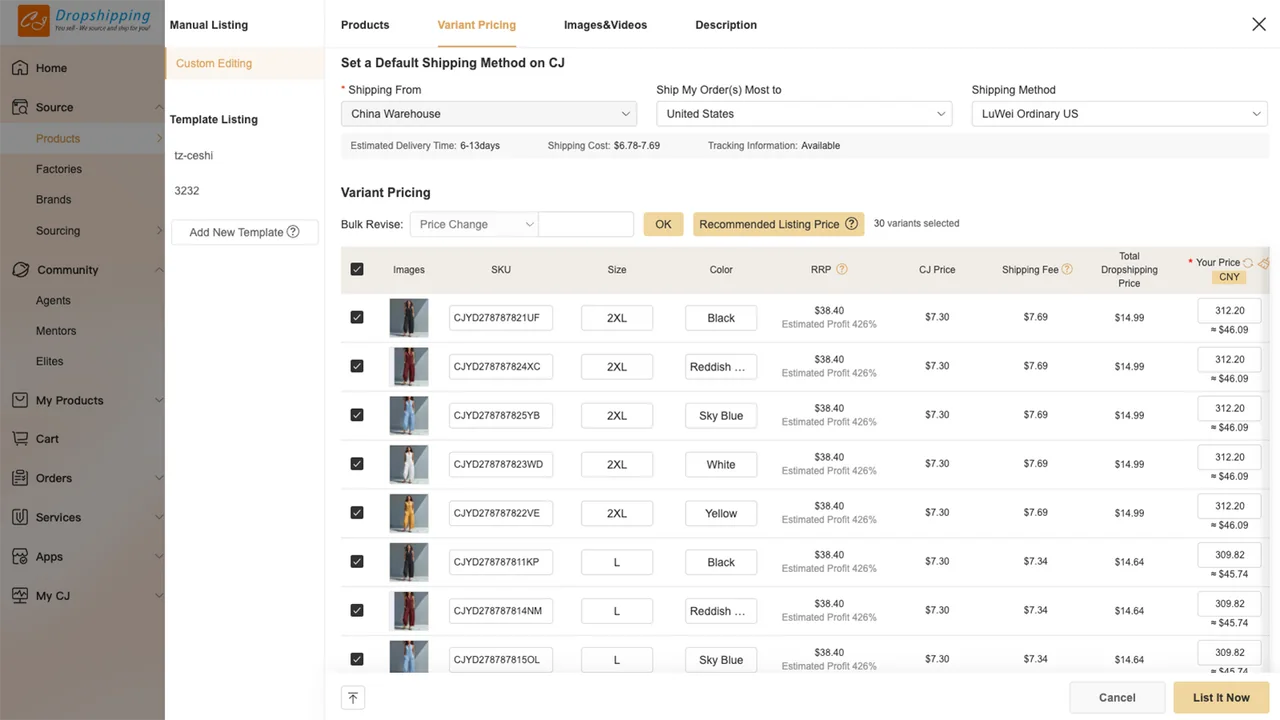Screen dimensions: 1280x720
Task: Click the Add New Template button
Action: coord(245,232)
